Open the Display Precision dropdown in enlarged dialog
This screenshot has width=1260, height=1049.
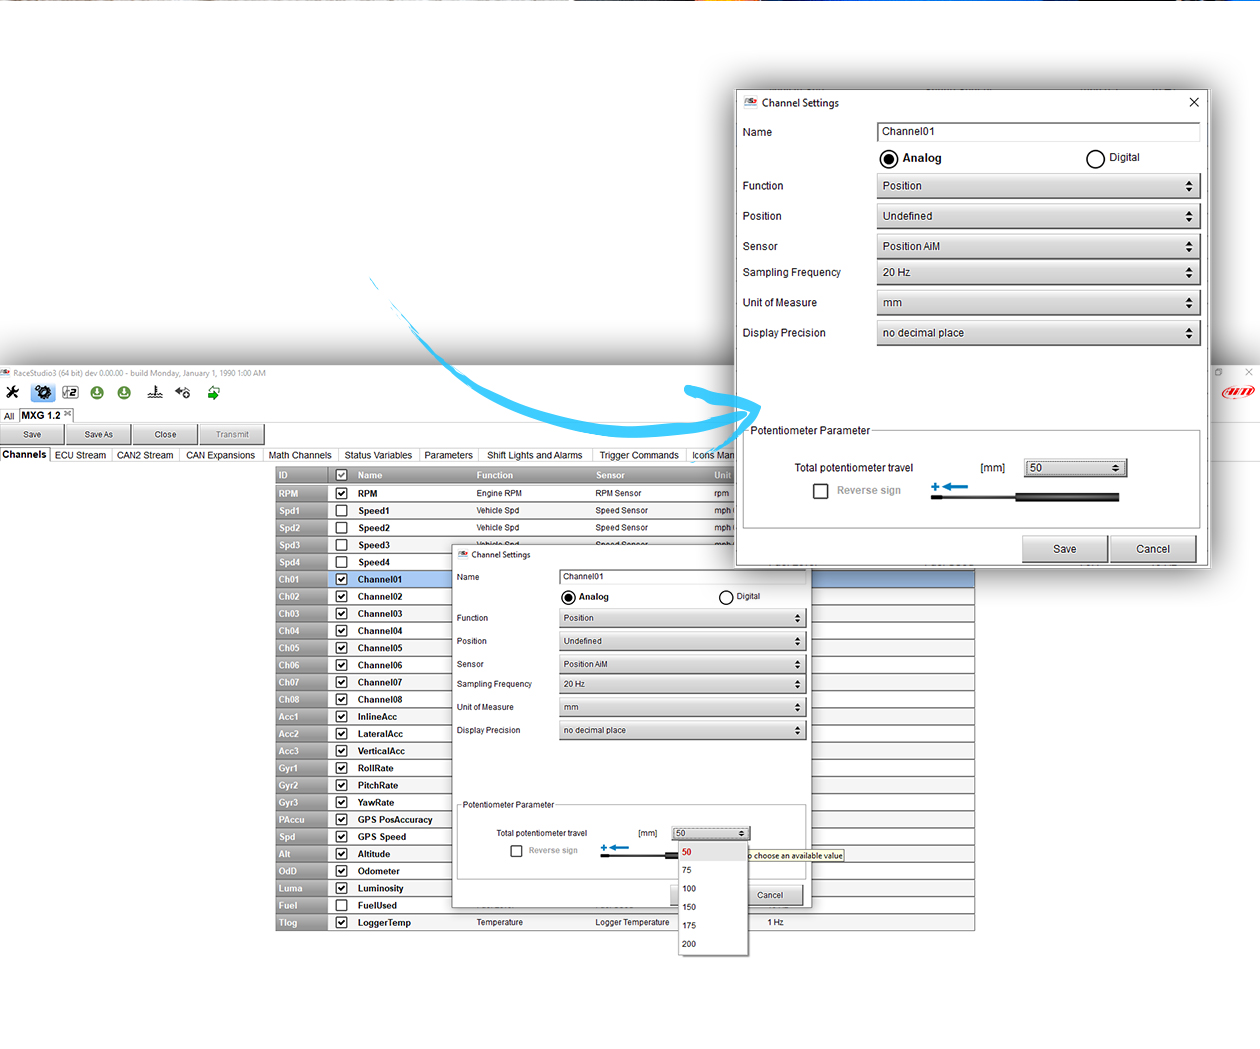click(x=1038, y=333)
